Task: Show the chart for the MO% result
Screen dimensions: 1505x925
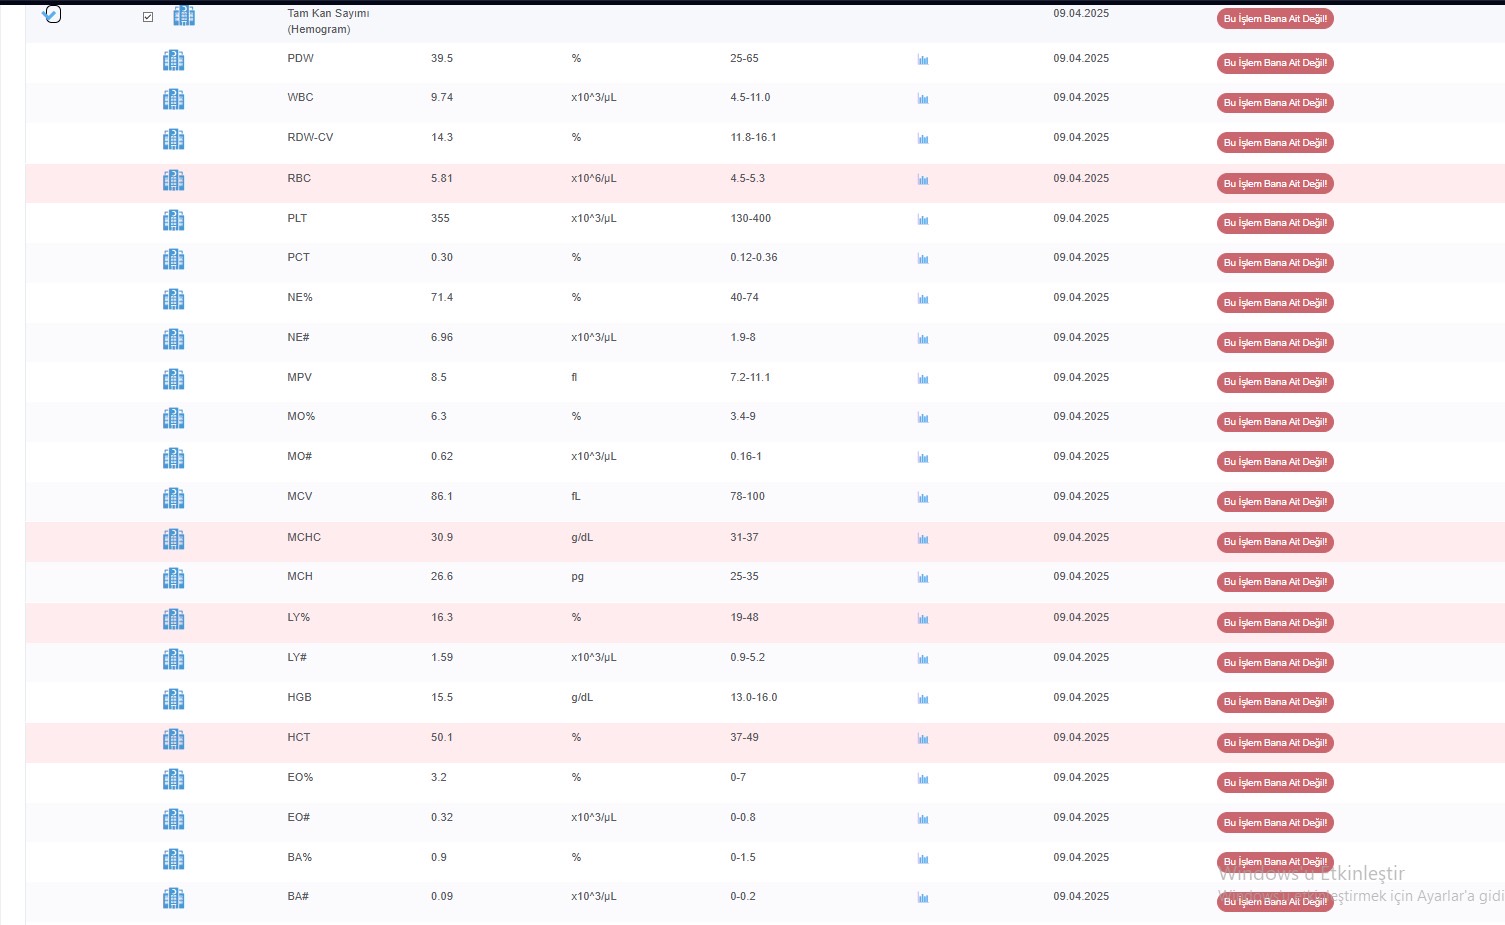Action: pyautogui.click(x=923, y=418)
